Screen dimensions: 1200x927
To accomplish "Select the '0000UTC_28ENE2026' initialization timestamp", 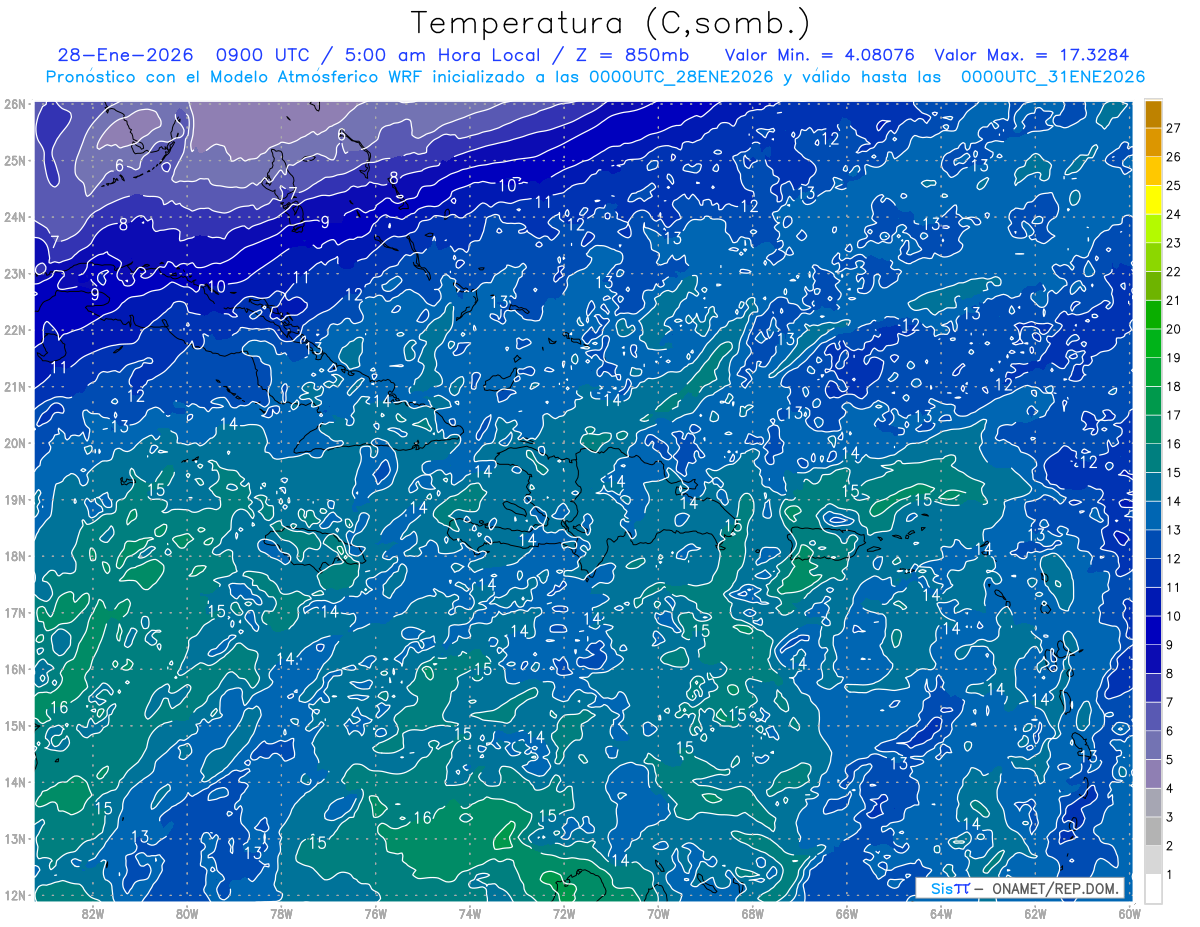I will pyautogui.click(x=682, y=77).
